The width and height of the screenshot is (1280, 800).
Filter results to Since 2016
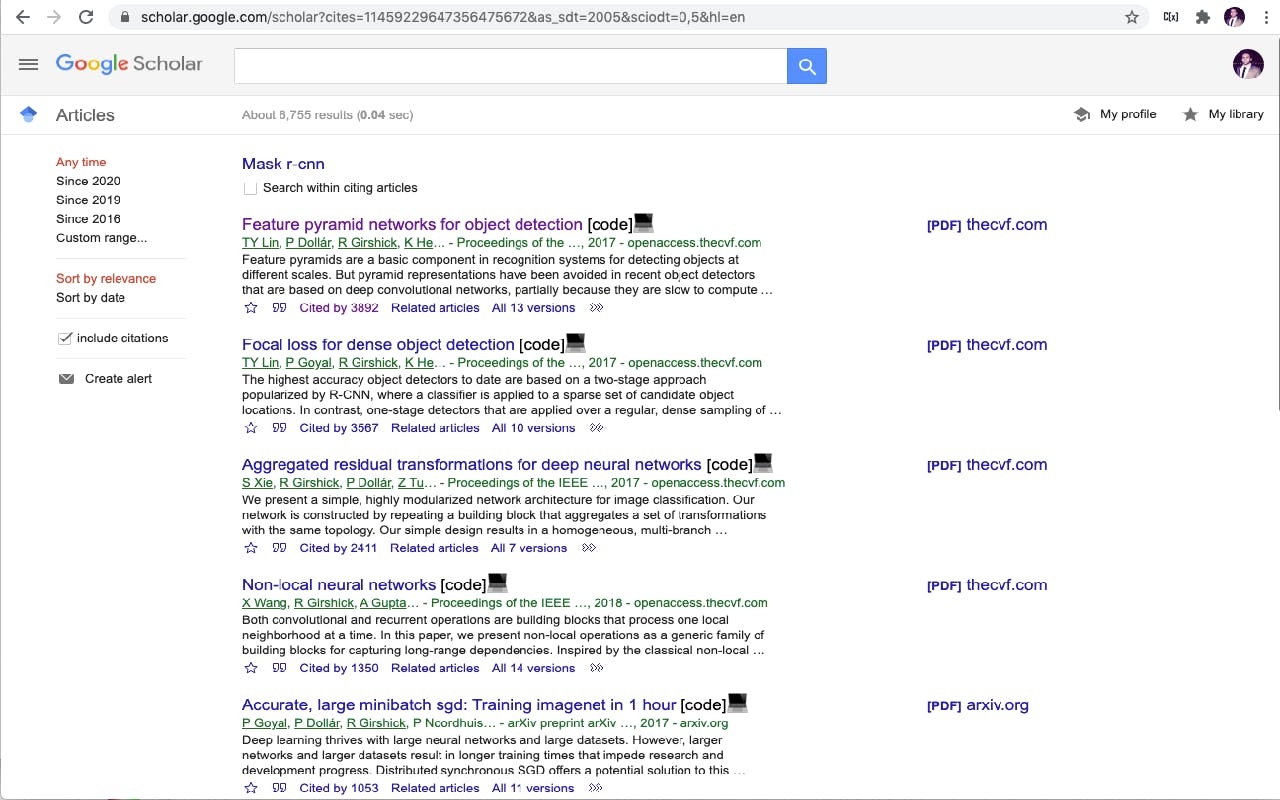[x=88, y=219]
